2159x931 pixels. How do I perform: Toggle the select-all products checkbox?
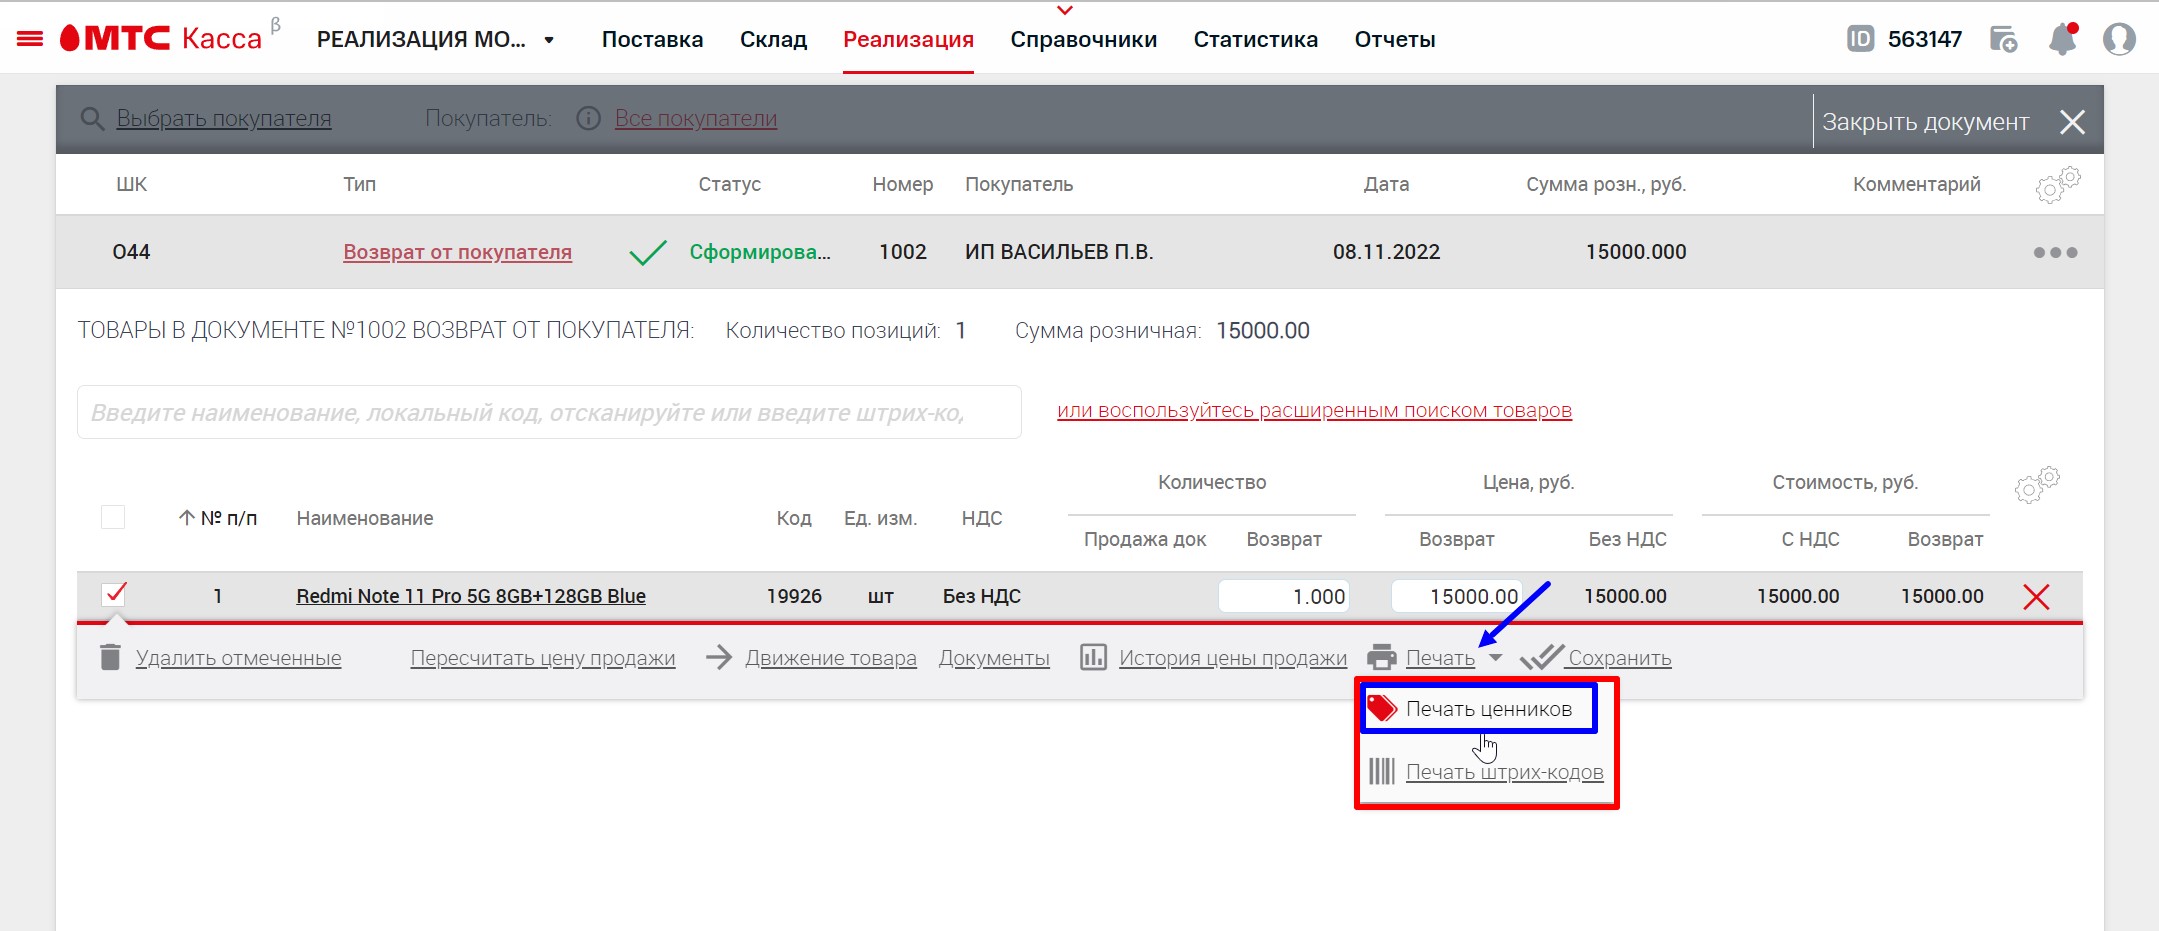pos(113,517)
